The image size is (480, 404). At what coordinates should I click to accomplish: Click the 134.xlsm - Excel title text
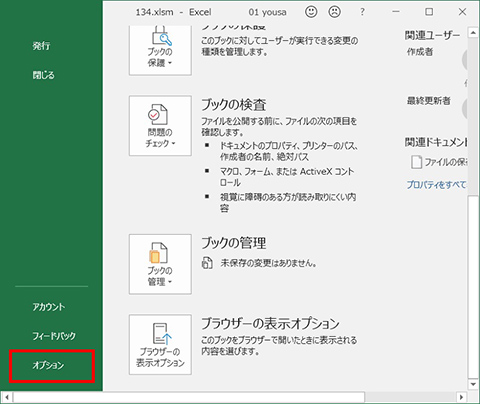tap(173, 12)
